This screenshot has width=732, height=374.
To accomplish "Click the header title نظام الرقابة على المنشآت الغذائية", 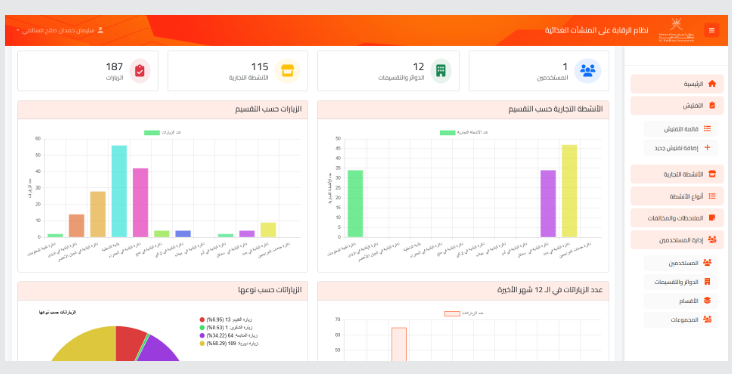I will [x=597, y=30].
